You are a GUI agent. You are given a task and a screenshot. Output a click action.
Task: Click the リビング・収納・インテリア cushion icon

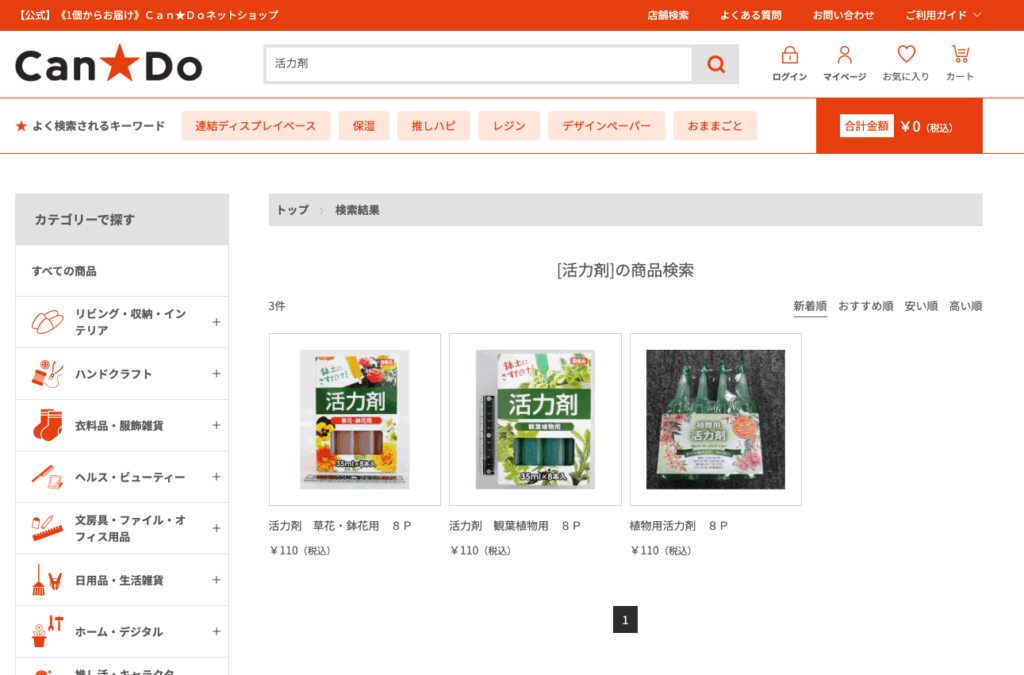[47, 322]
